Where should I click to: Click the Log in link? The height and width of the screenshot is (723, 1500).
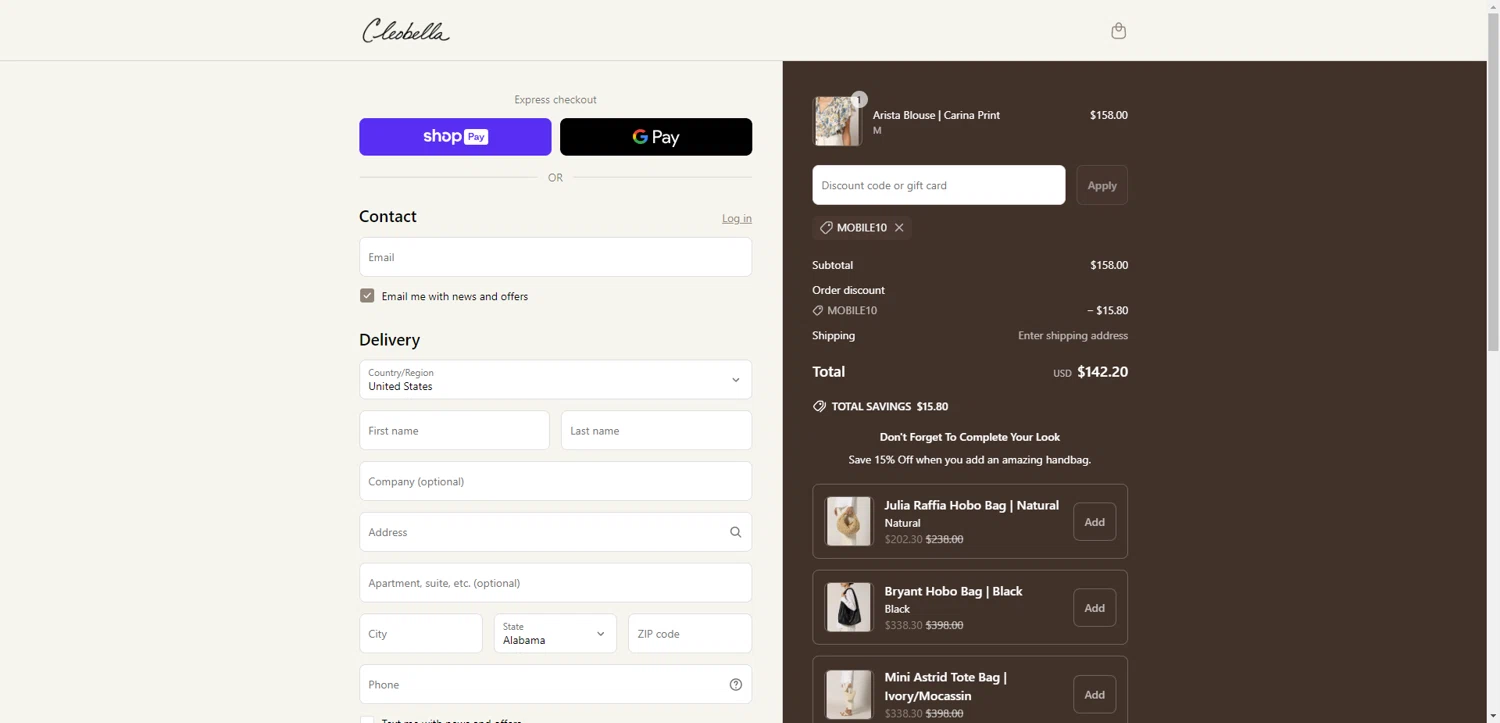tap(737, 218)
